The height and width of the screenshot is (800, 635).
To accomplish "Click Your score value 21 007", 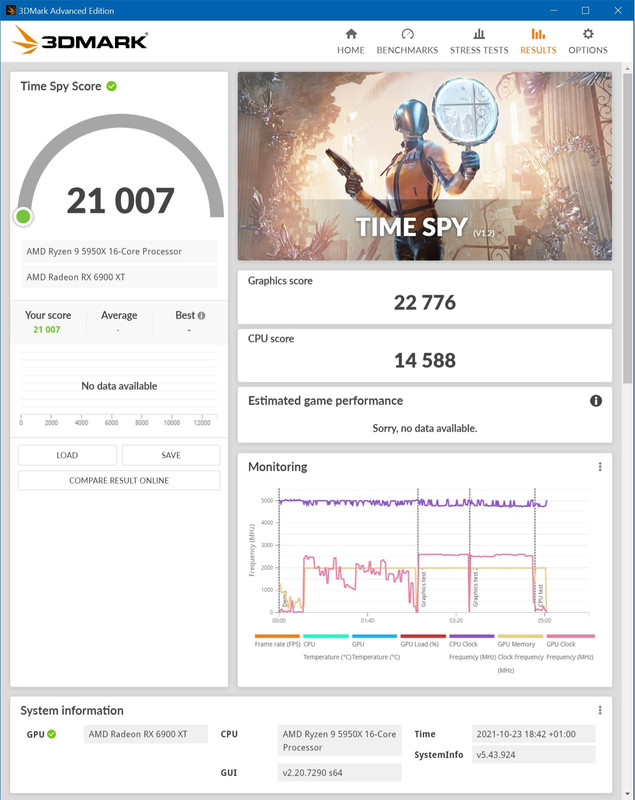I will 46,330.
